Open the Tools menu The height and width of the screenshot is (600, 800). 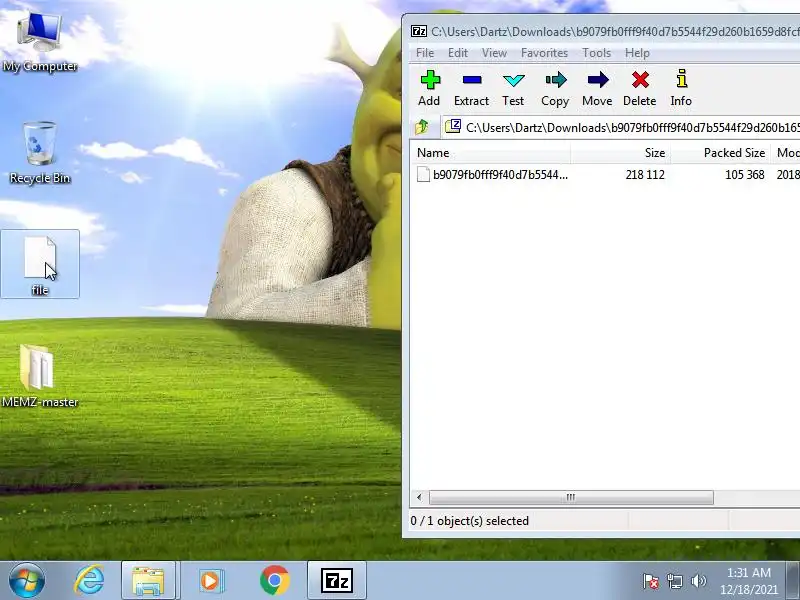[596, 53]
